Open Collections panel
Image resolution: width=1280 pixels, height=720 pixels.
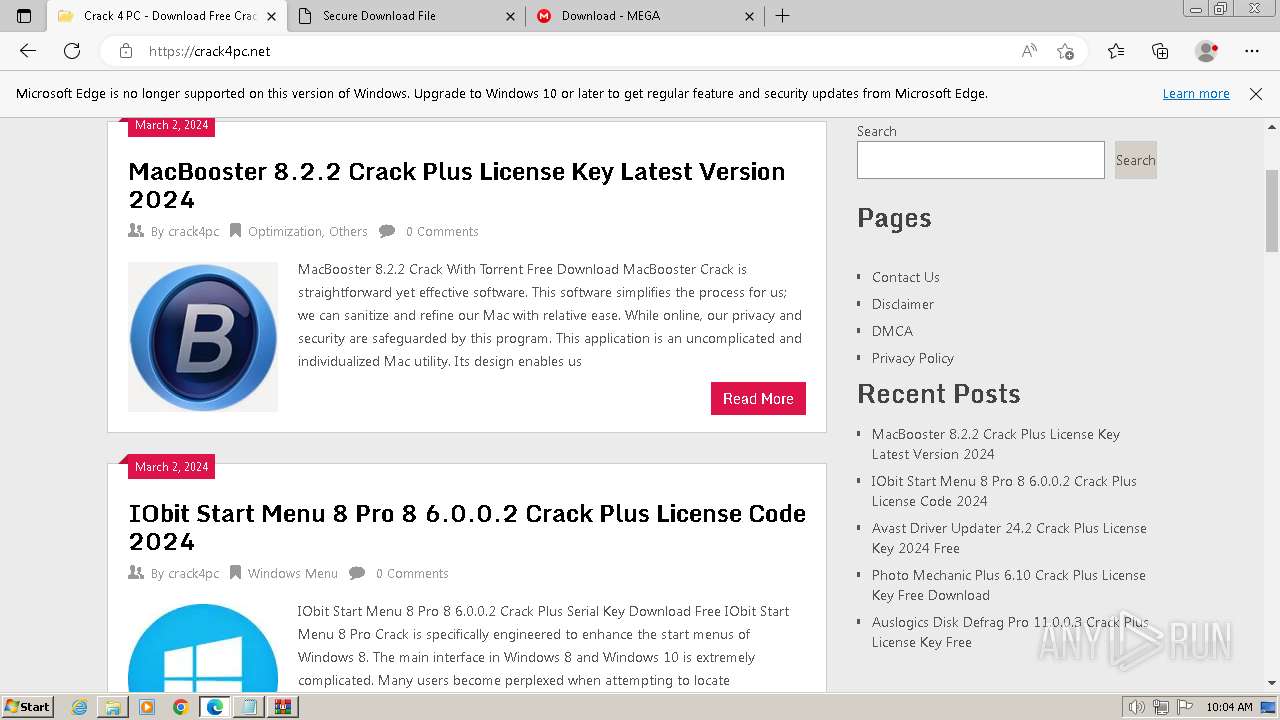1160,51
